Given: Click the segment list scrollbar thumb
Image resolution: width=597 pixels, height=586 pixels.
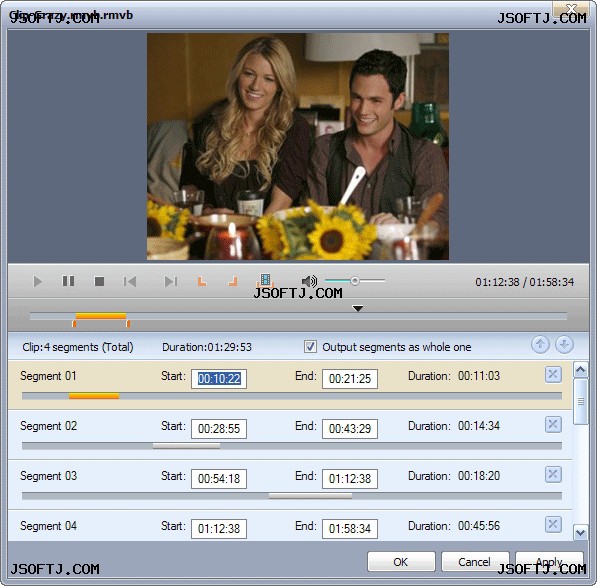Looking at the screenshot, I should click(x=580, y=401).
